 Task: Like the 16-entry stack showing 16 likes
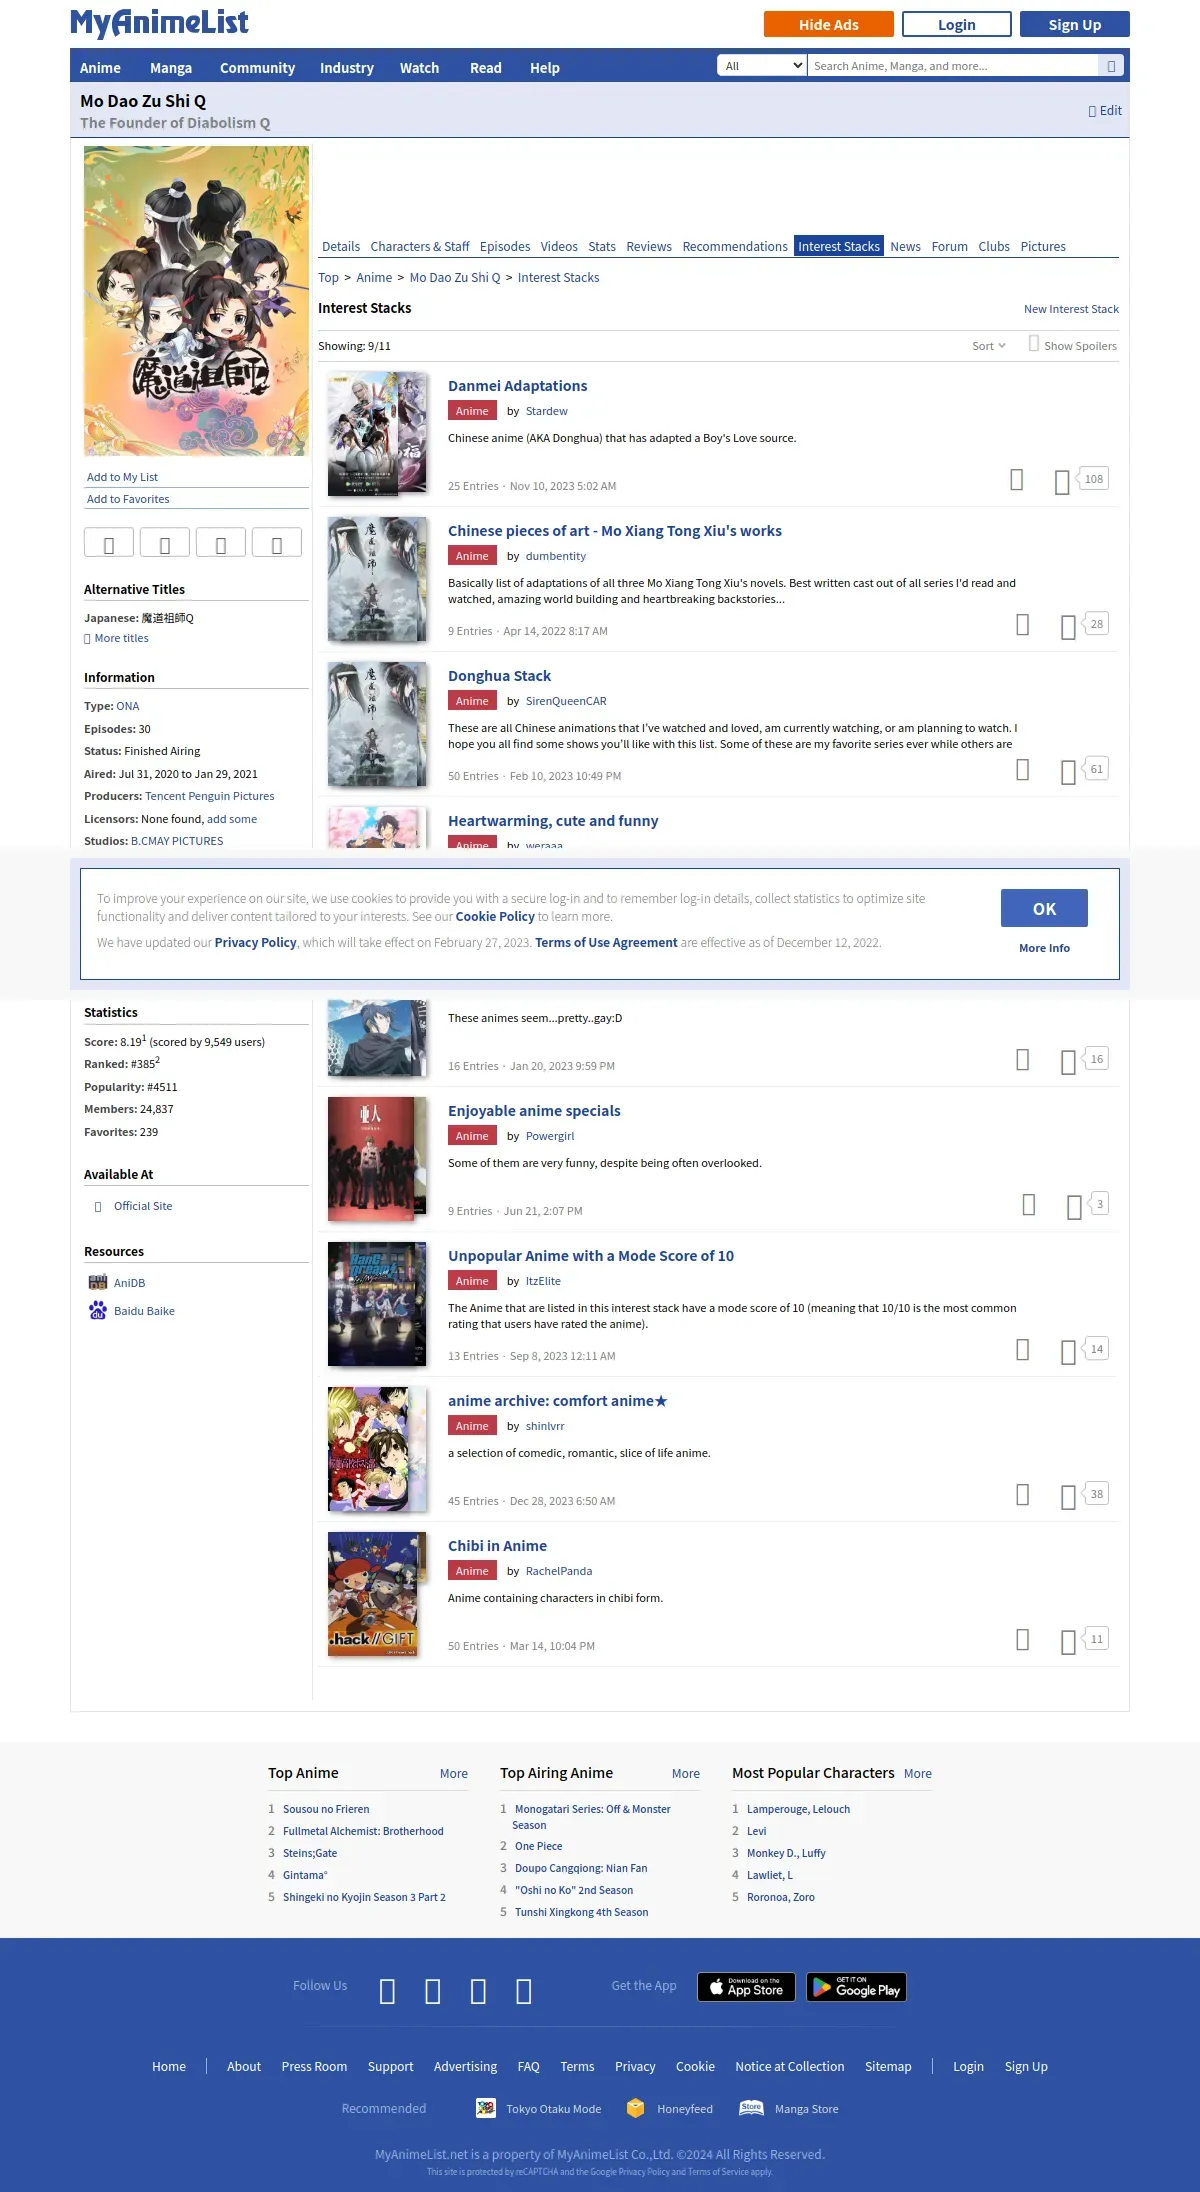click(1068, 1062)
